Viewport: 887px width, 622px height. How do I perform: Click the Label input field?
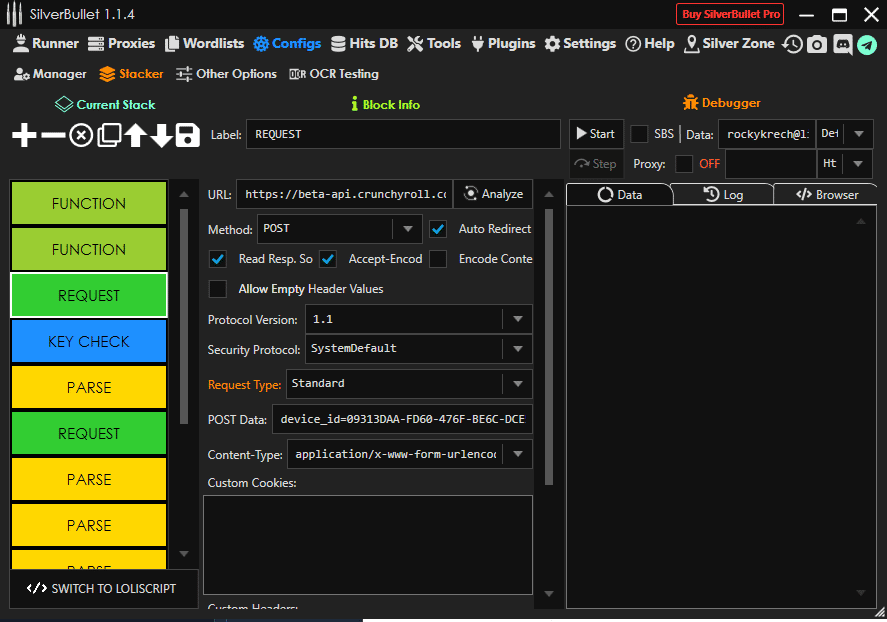(403, 134)
